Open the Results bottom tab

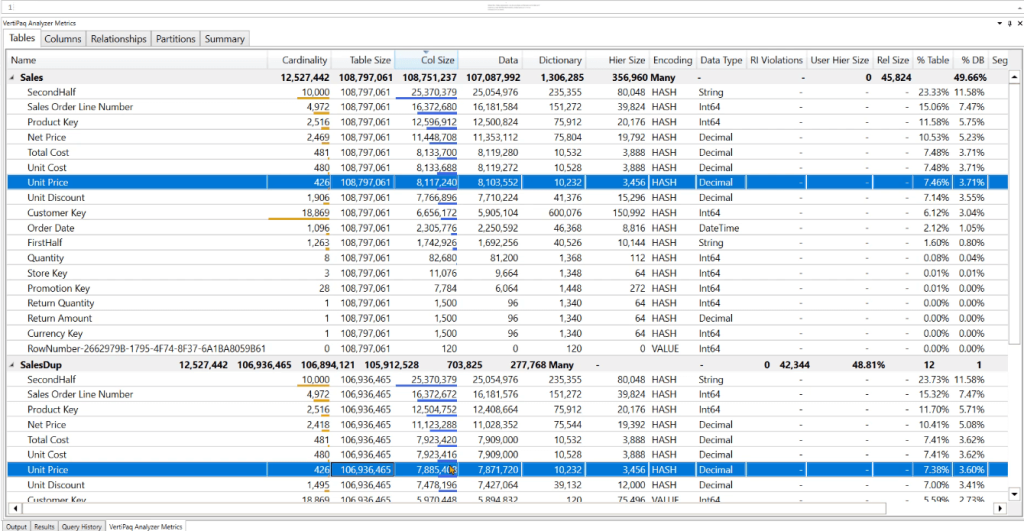44,526
